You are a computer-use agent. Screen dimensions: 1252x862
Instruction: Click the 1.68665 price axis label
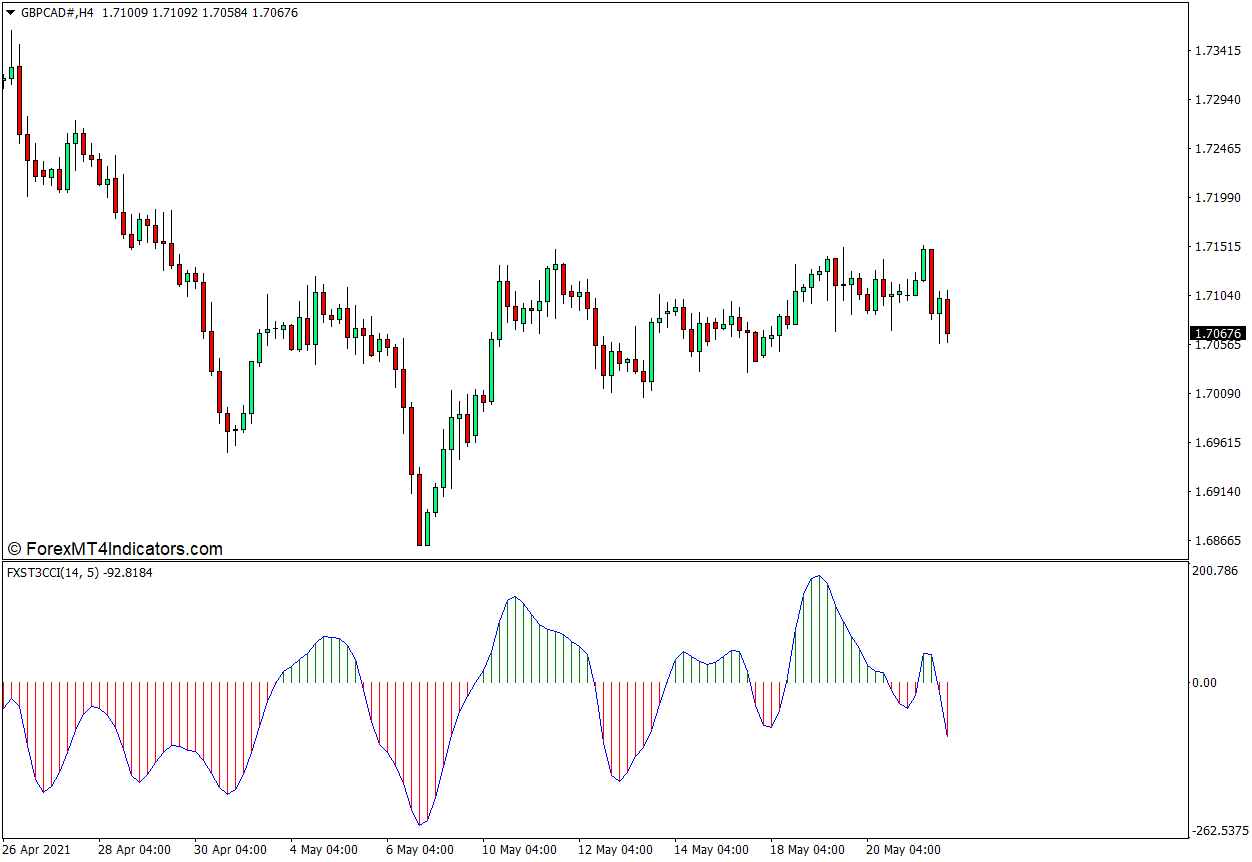click(x=1217, y=540)
